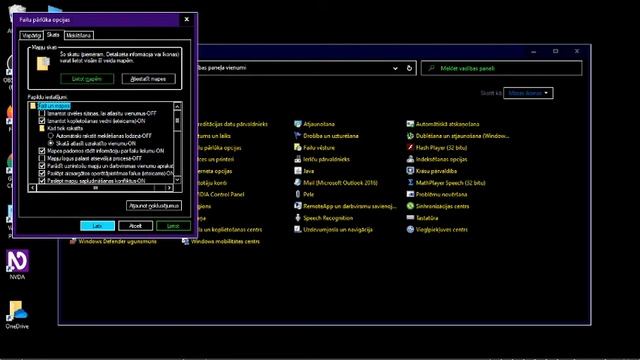The height and width of the screenshot is (360, 640).
Task: Select 'Kad tiek rakstīts' tree node
Action: (65, 128)
